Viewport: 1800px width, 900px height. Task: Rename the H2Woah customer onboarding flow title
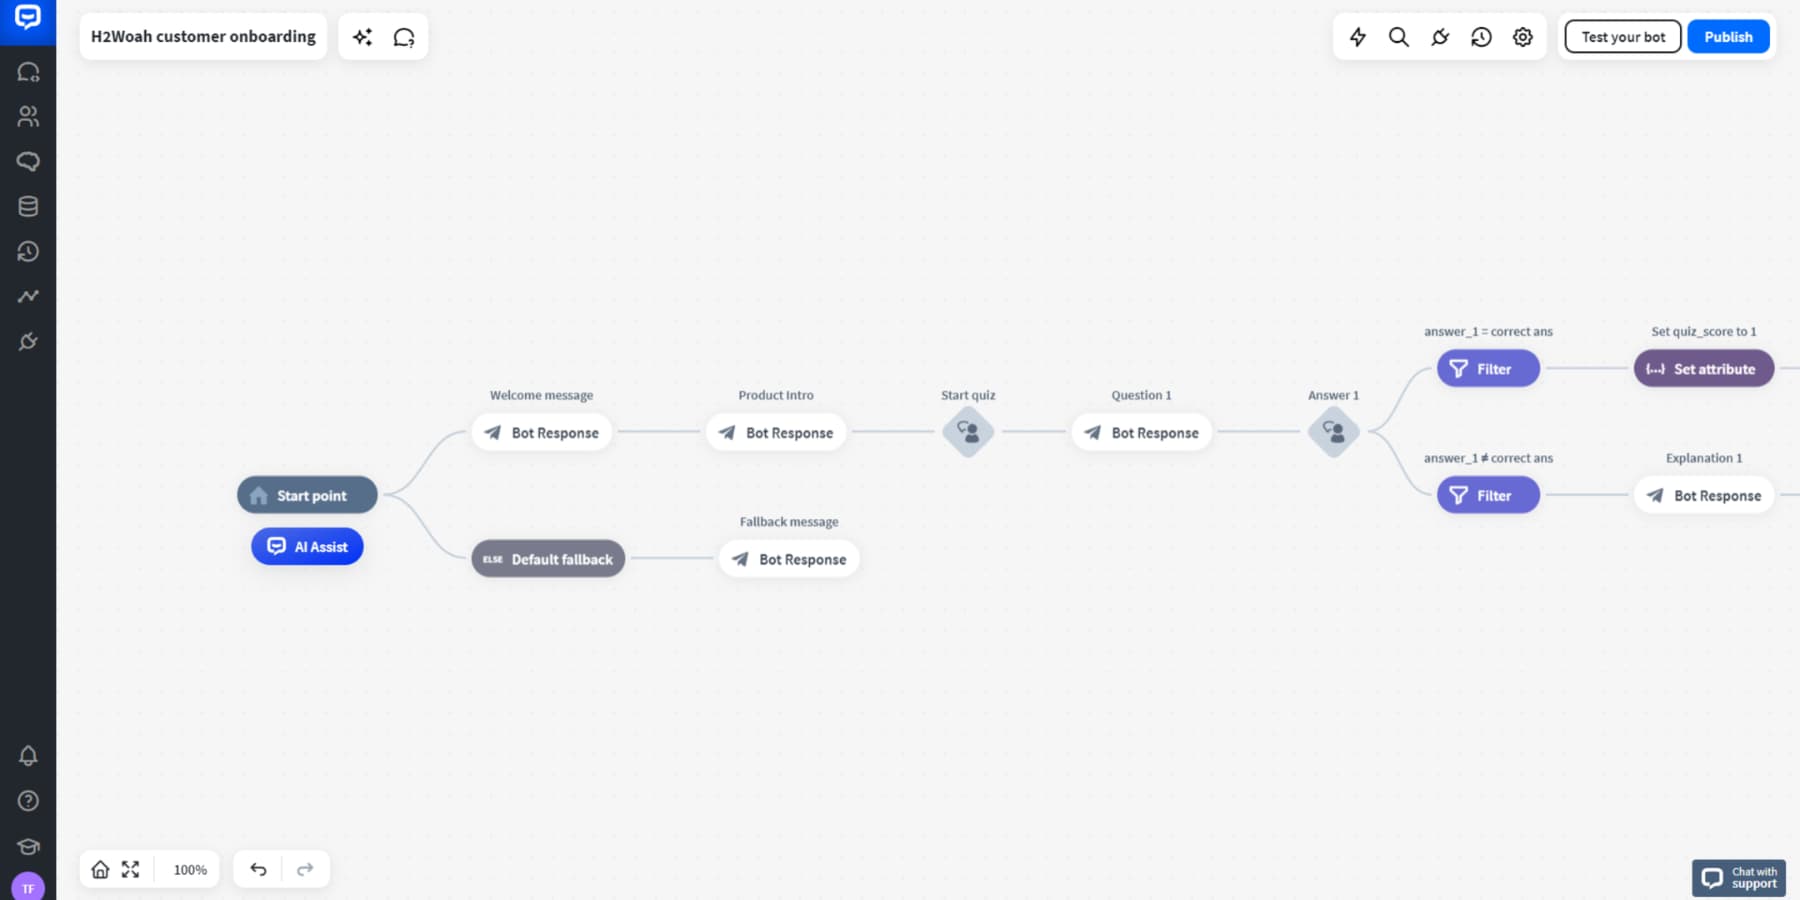[x=203, y=36]
